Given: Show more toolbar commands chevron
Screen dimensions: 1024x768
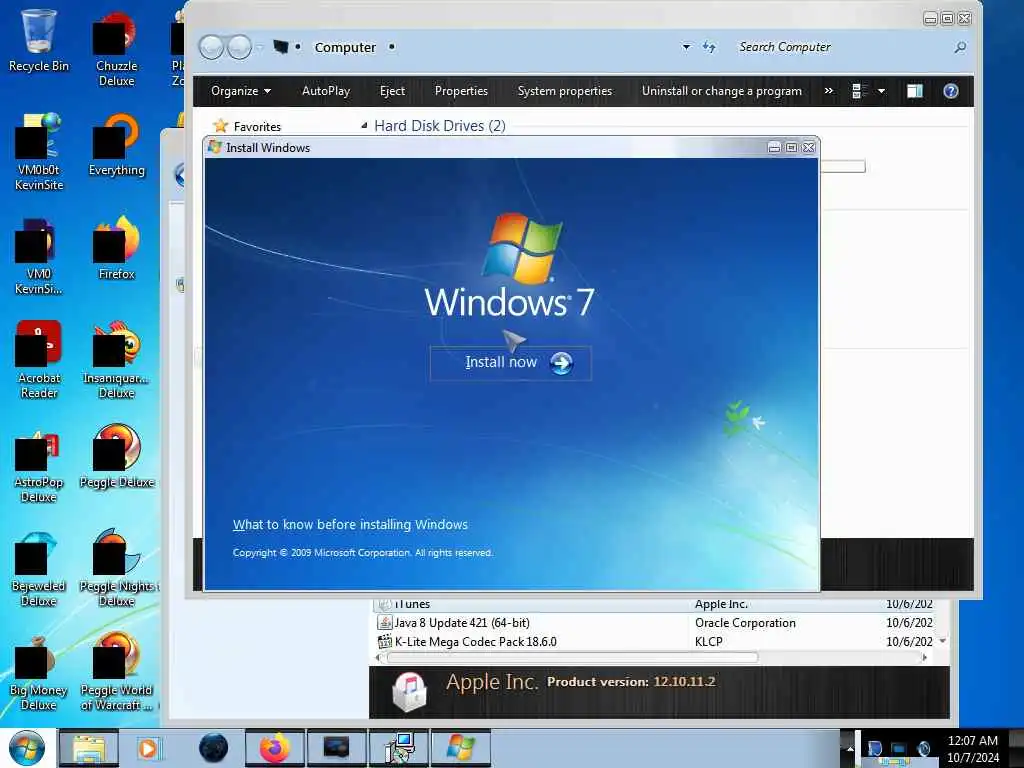Looking at the screenshot, I should [x=829, y=91].
